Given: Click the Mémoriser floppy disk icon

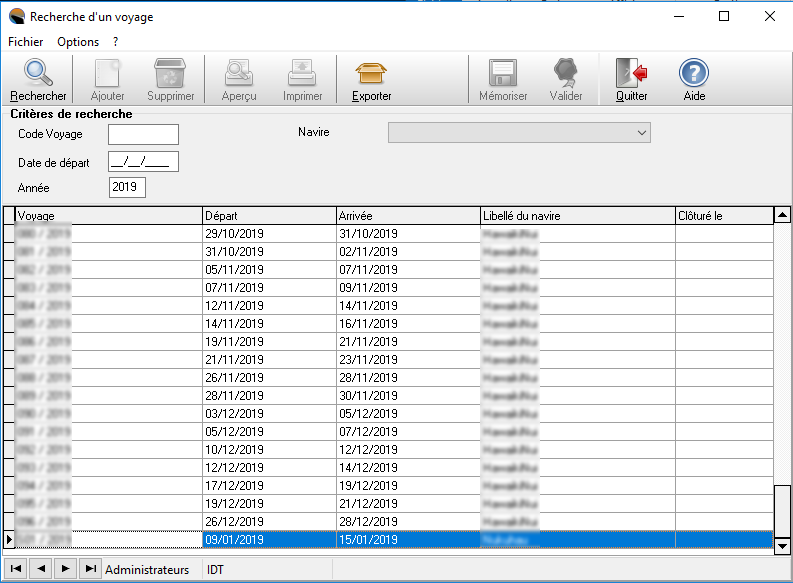Looking at the screenshot, I should click(502, 74).
